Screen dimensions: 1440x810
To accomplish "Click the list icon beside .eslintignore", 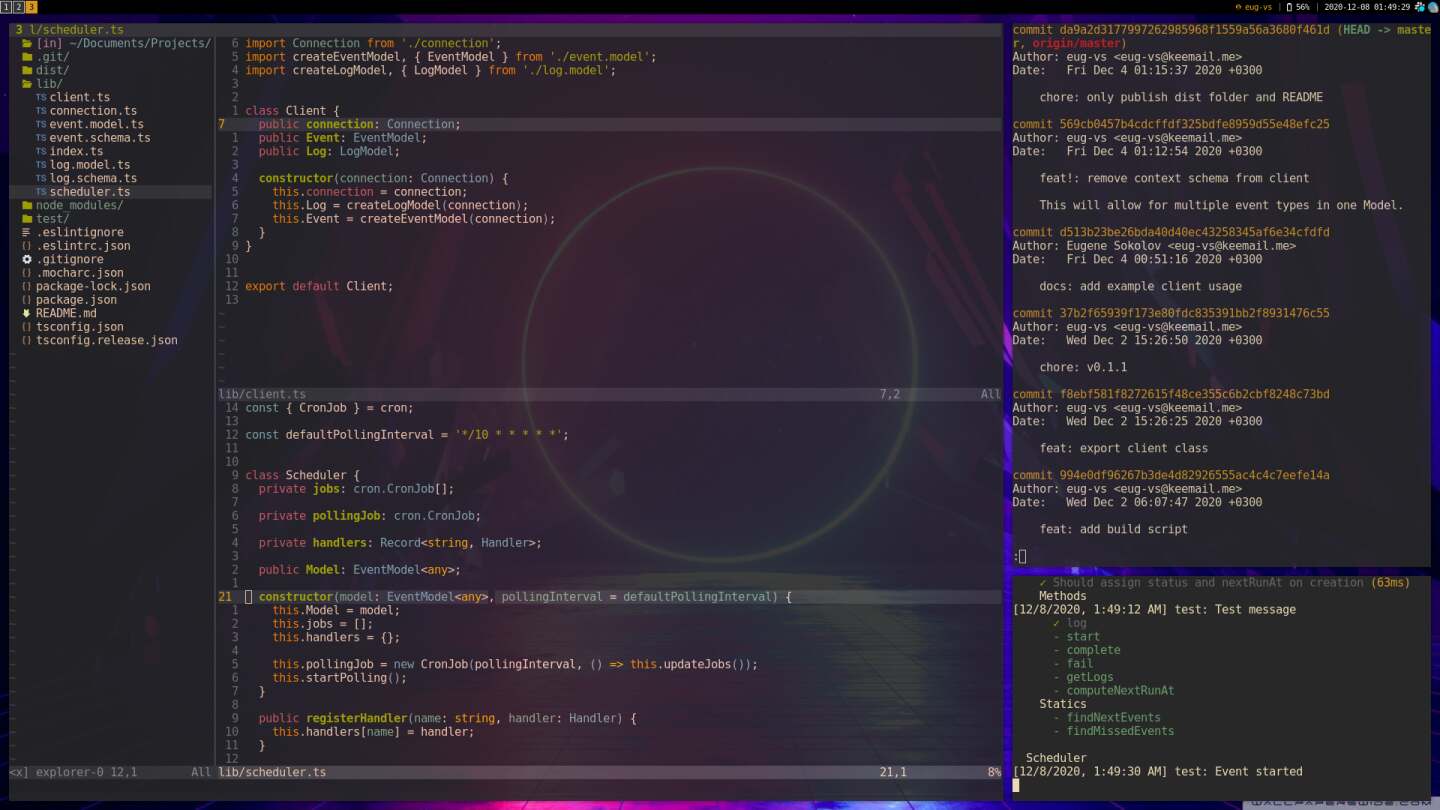I will tap(25, 232).
